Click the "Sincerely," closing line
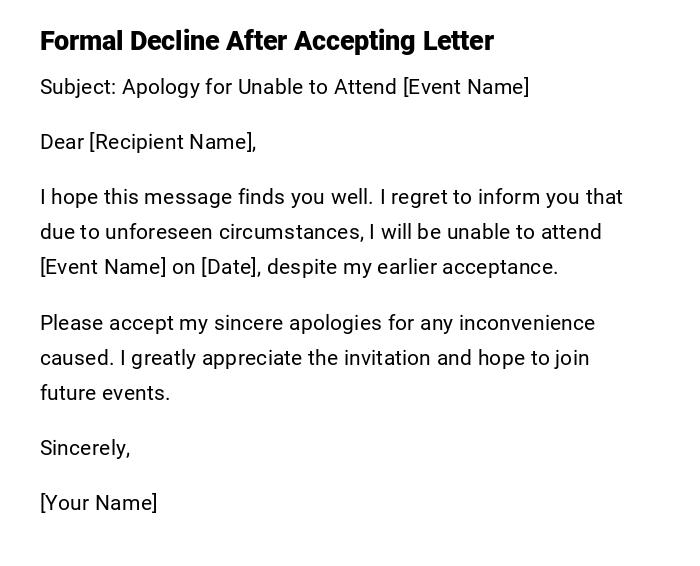This screenshot has height=566, width=700. (85, 448)
